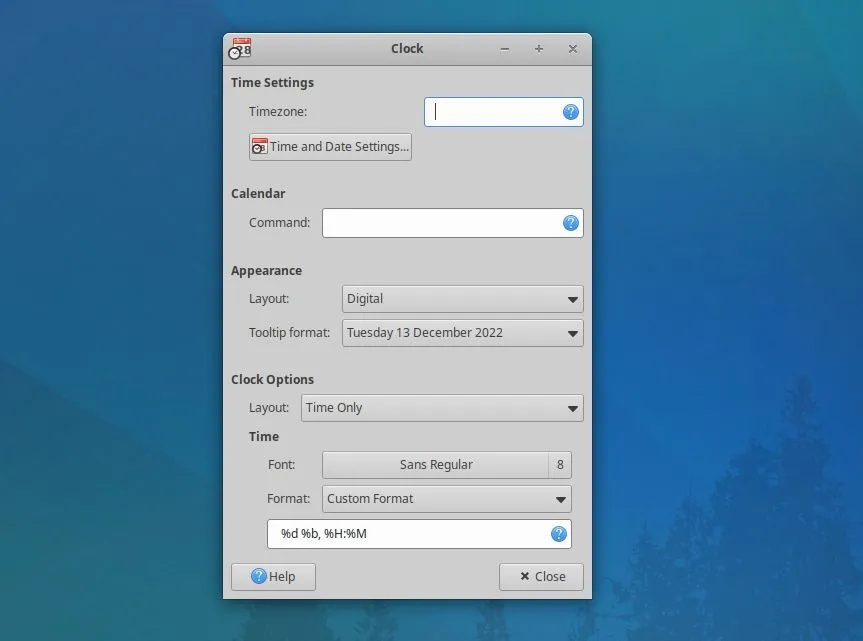Open the Clock Options Layout dropdown showing Time Only

441,408
